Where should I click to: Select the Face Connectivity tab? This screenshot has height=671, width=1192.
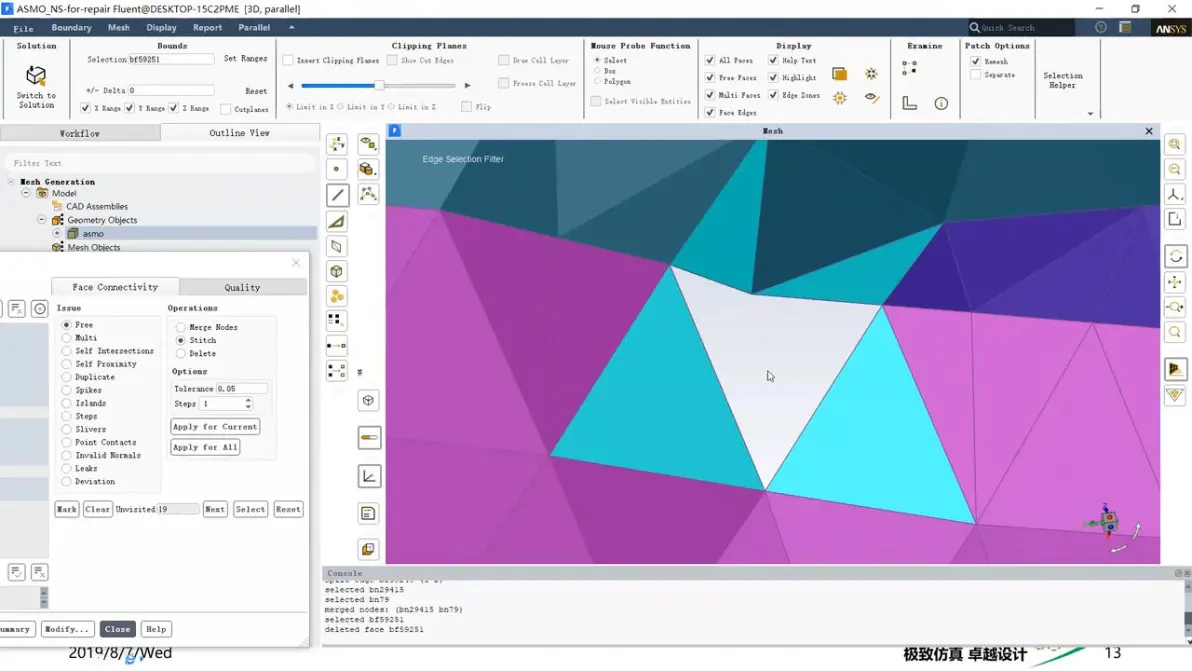(115, 286)
